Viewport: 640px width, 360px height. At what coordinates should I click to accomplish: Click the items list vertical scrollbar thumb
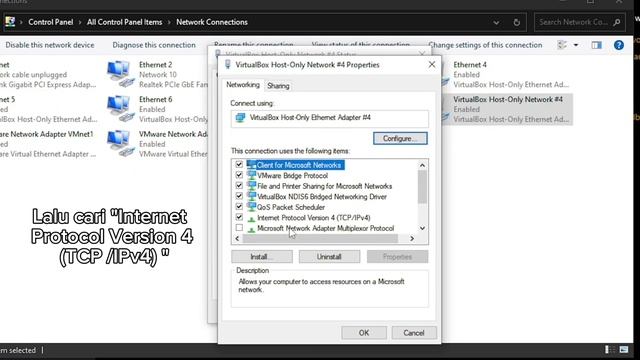tap(422, 187)
